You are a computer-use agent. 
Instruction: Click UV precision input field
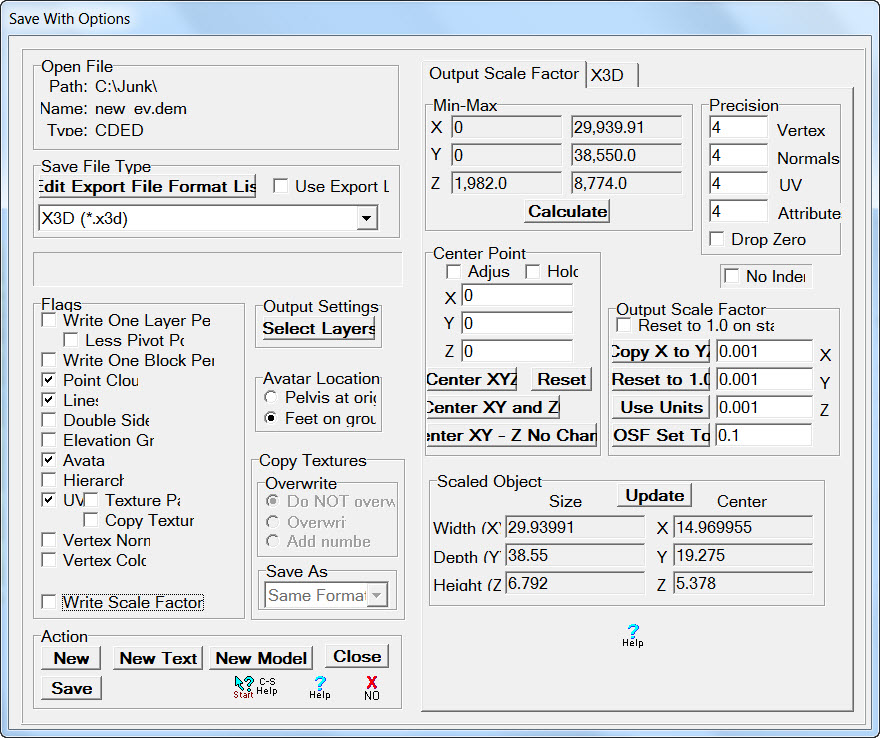point(738,184)
